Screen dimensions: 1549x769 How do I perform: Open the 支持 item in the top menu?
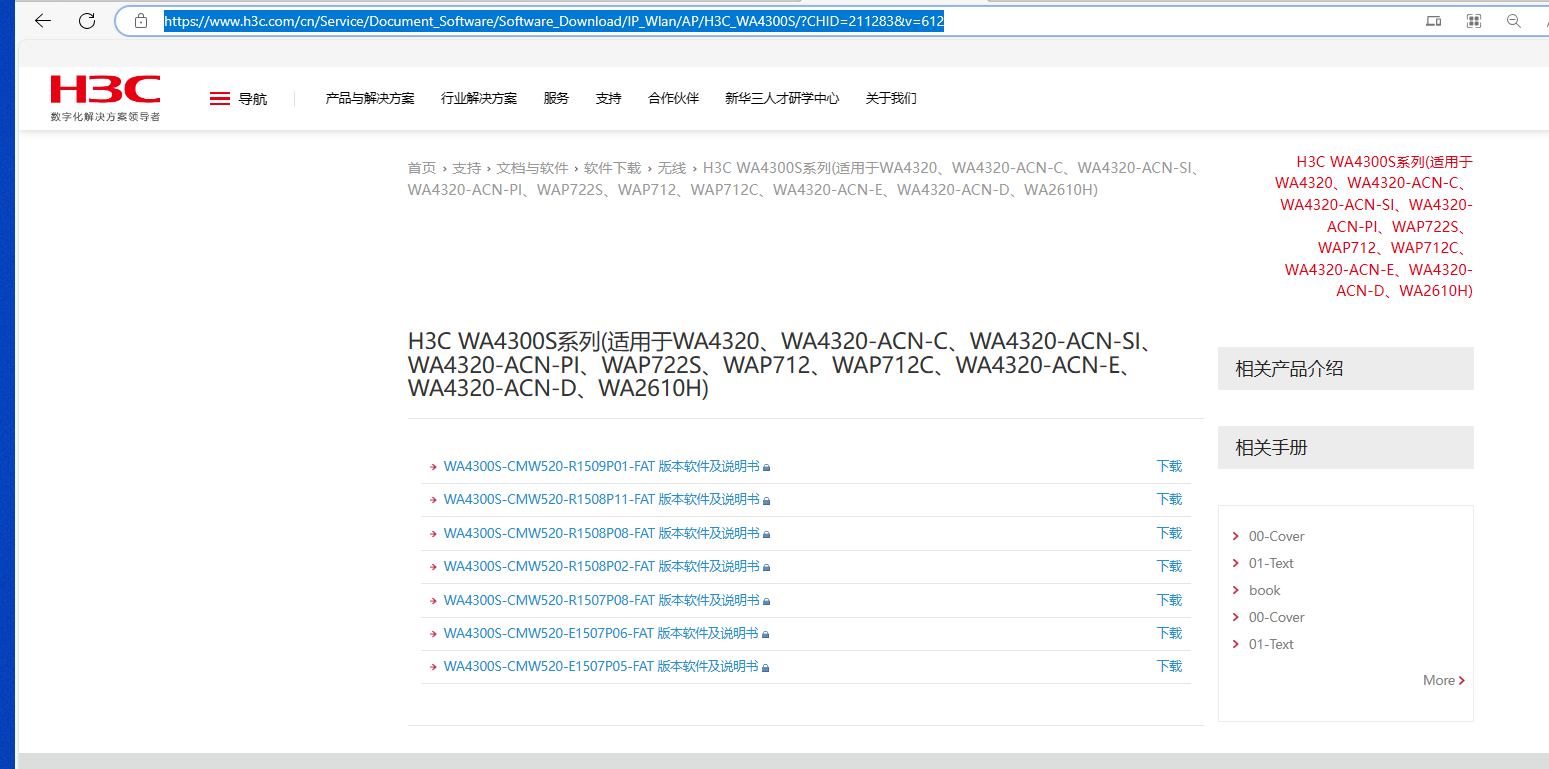click(x=608, y=98)
